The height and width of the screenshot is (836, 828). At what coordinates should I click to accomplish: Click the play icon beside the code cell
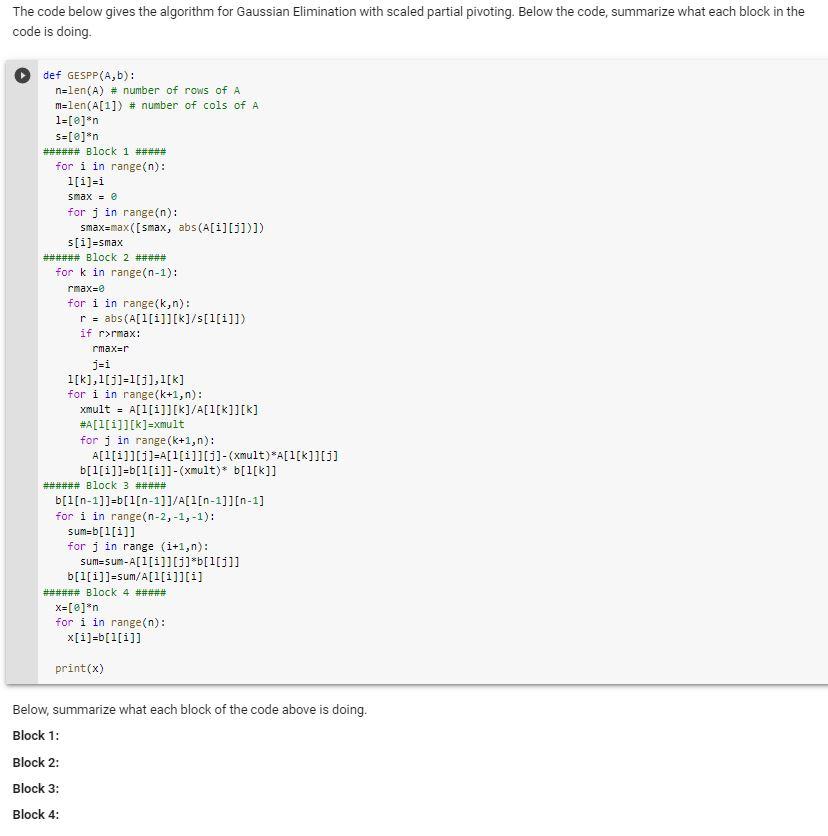pyautogui.click(x=23, y=75)
